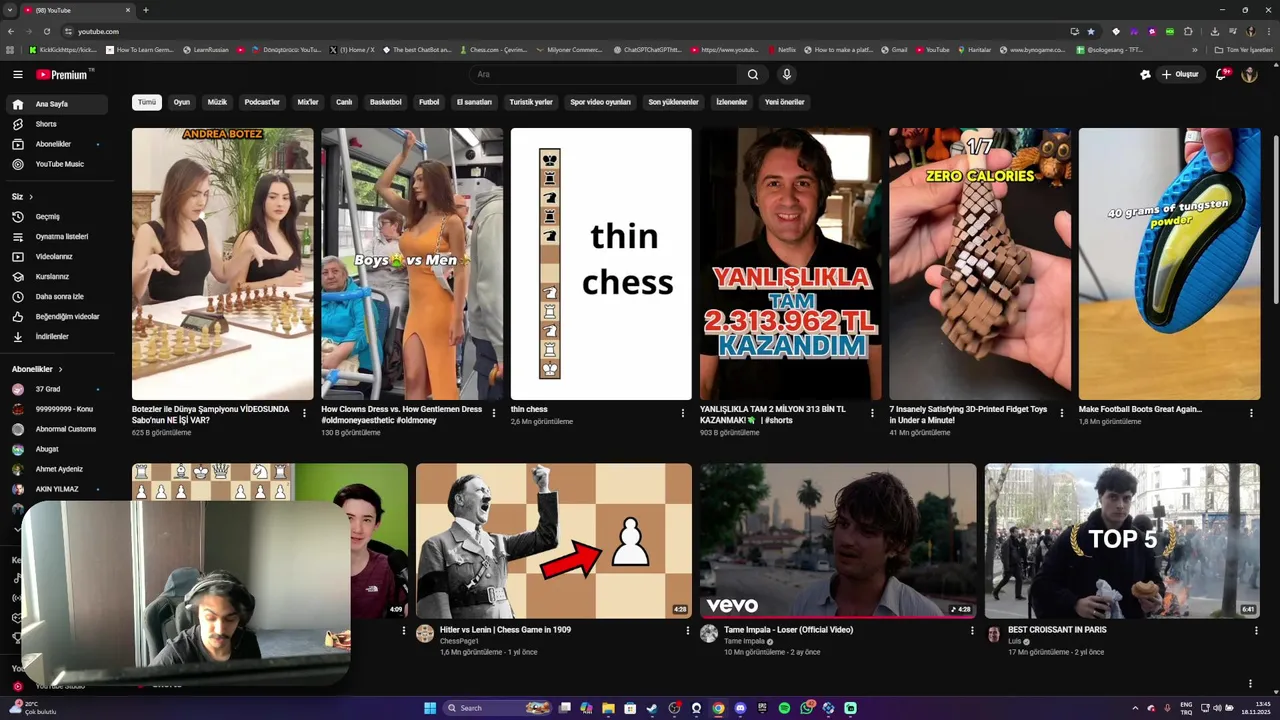The image size is (1280, 720).
Task: Open Beğendiğim videolar liked videos
Action: [57, 316]
